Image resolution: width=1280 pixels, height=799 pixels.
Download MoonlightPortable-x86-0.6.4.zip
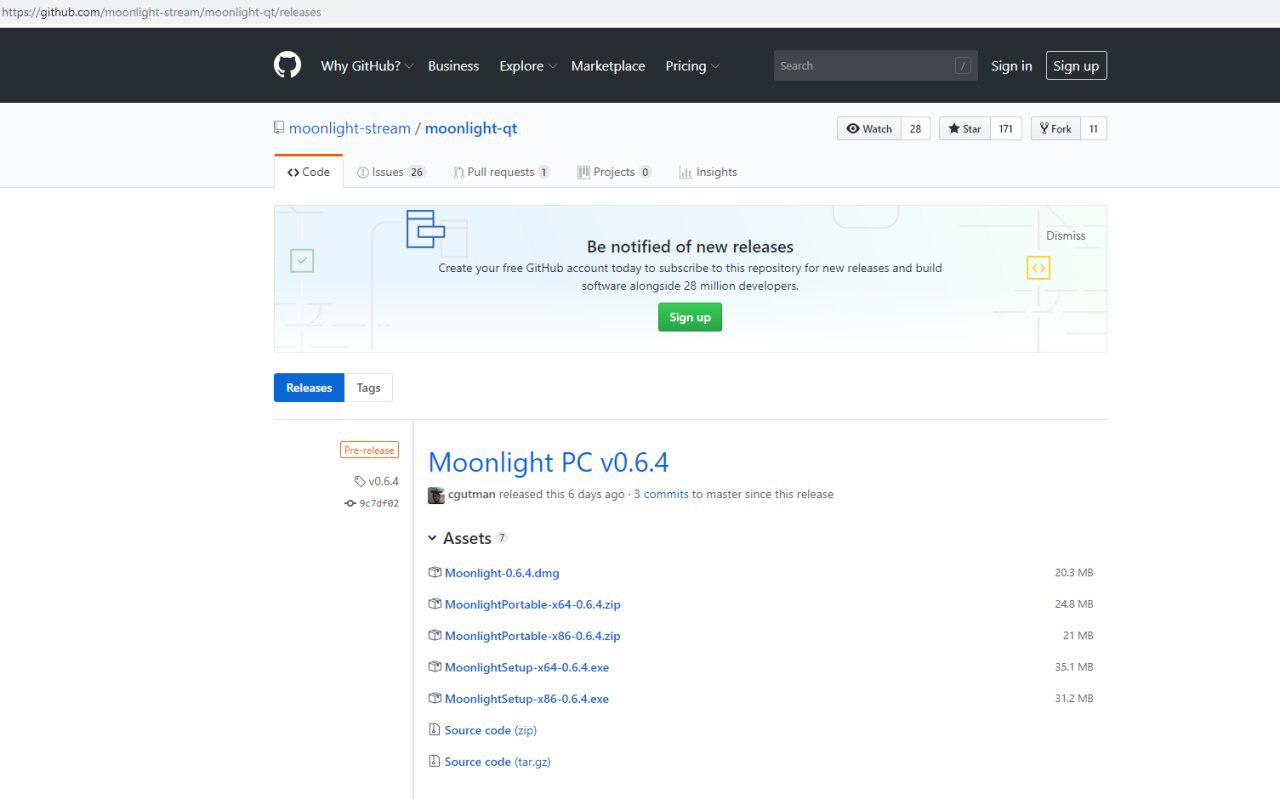coord(532,636)
